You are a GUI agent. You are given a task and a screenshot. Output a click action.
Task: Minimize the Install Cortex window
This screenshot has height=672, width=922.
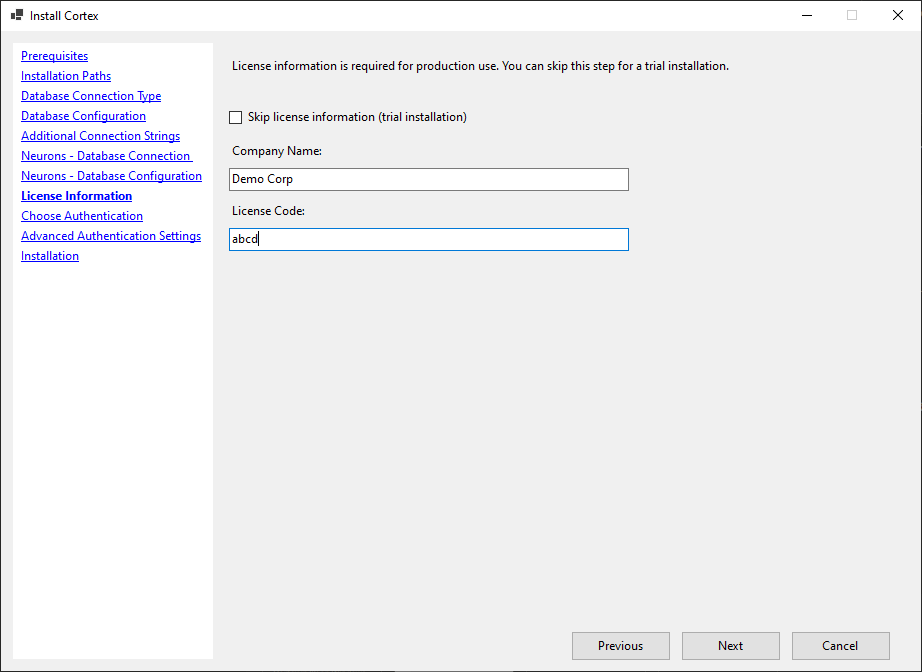click(806, 15)
